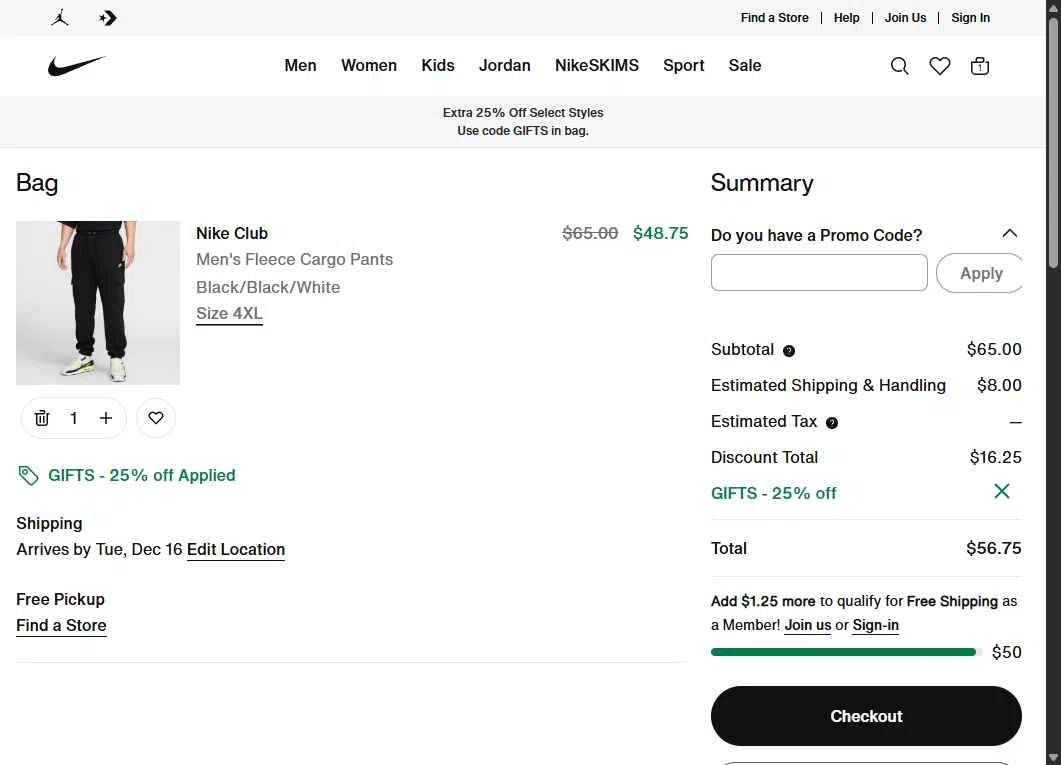This screenshot has width=1061, height=765.
Task: Go to Nike home via swoosh logo
Action: click(x=76, y=66)
